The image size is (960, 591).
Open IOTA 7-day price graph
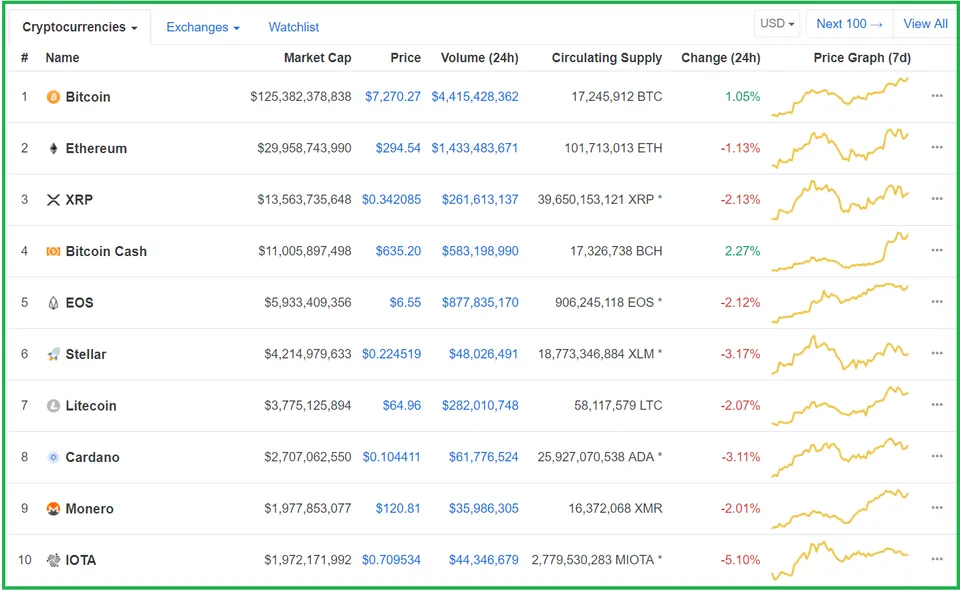840,560
